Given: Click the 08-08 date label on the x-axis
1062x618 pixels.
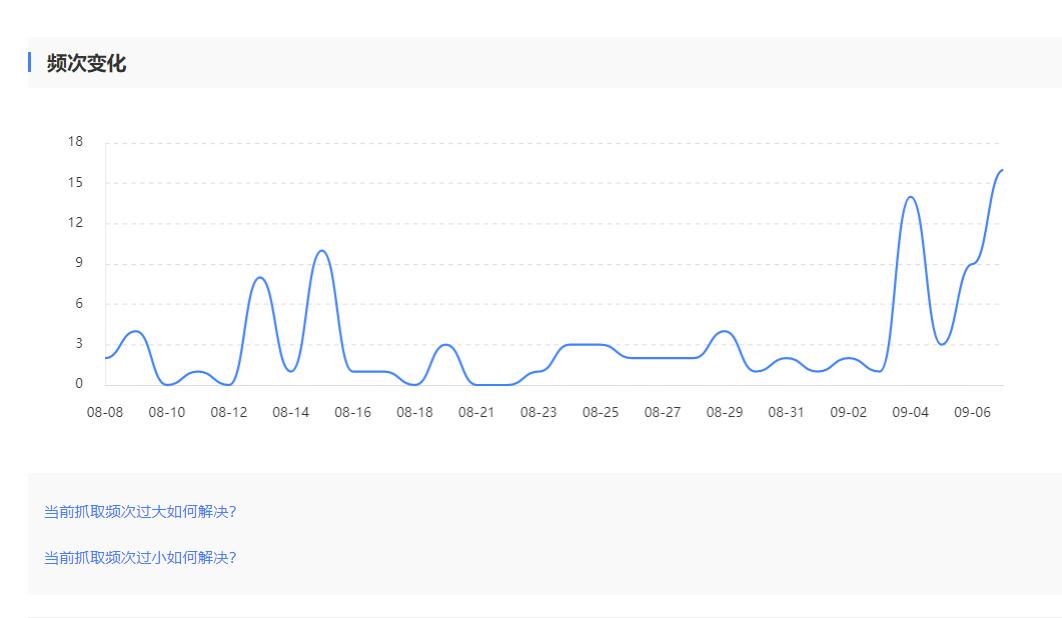Looking at the screenshot, I should [x=105, y=412].
